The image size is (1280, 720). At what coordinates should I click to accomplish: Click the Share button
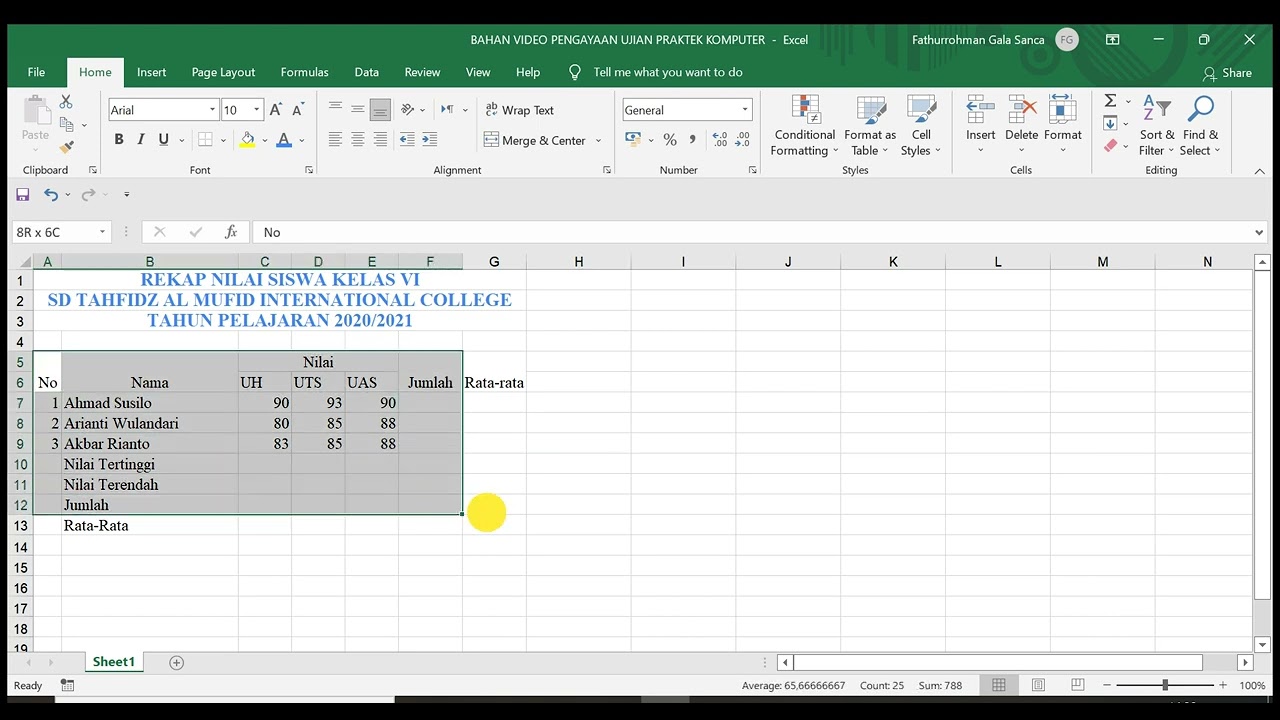[1227, 72]
